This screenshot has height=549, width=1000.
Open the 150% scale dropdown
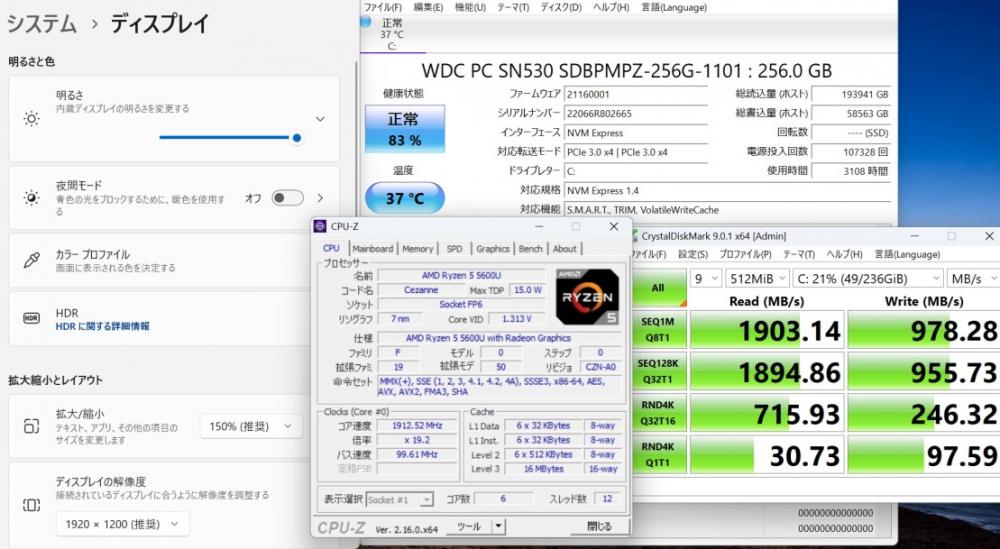[251, 426]
